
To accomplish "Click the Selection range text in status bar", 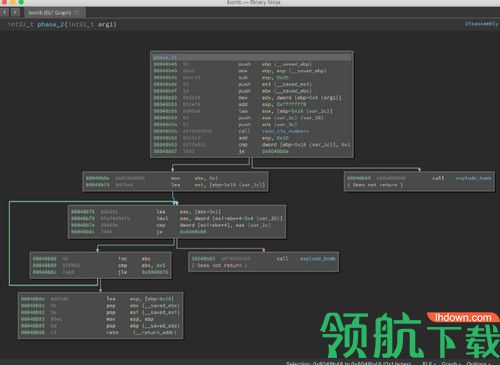I will click(348, 363).
